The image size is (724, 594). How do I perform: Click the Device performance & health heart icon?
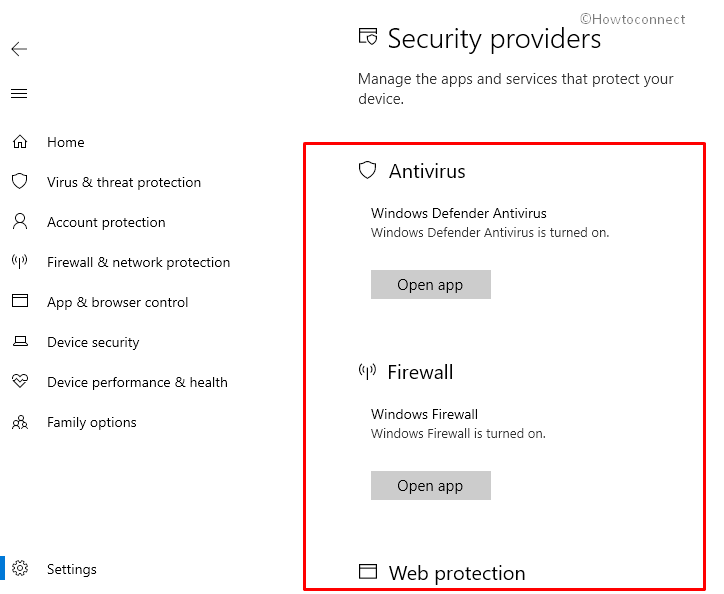(x=19, y=382)
